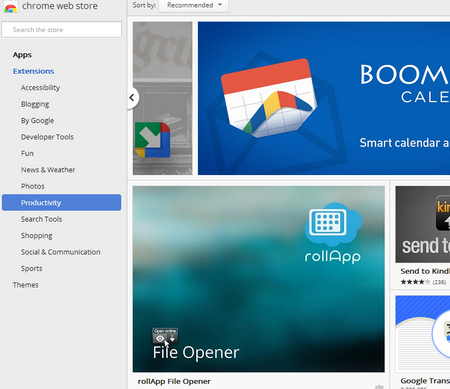The image size is (450, 389).
Task: Open the Fun subcategory
Action: 27,153
